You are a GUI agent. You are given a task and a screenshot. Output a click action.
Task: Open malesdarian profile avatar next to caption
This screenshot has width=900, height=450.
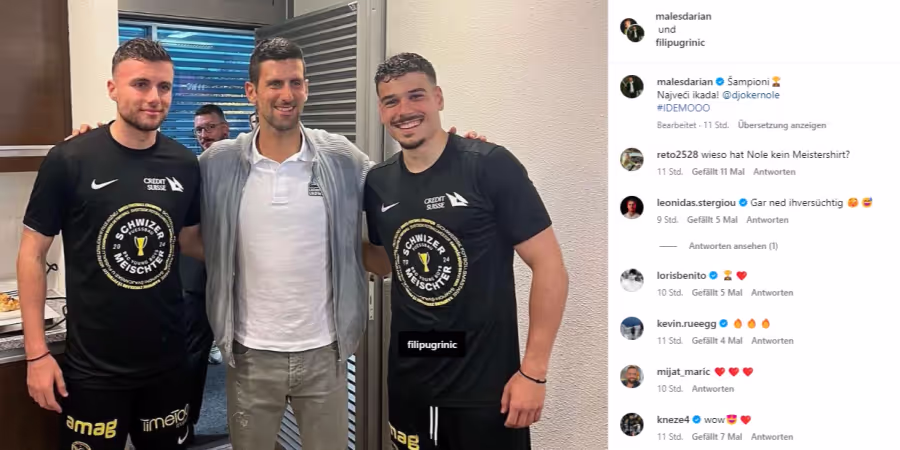631,87
